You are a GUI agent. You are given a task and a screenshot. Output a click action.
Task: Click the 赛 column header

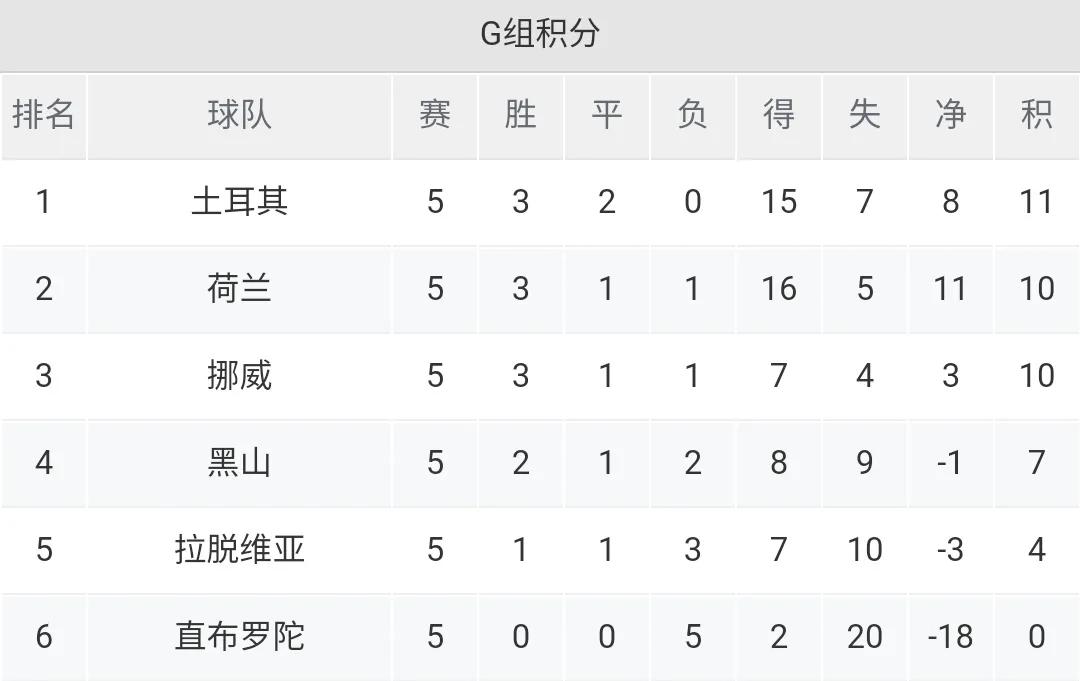pyautogui.click(x=435, y=115)
